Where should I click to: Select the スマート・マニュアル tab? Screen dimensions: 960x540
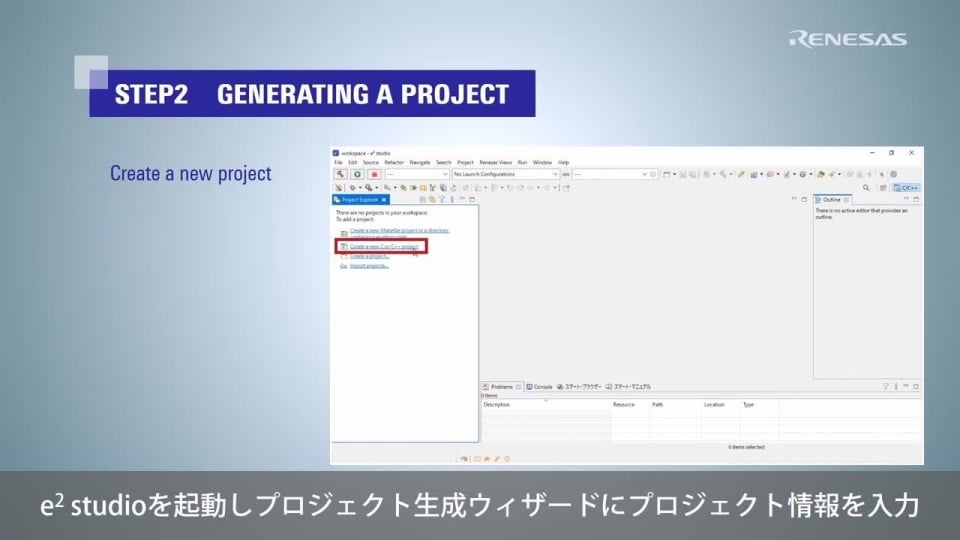tap(628, 387)
